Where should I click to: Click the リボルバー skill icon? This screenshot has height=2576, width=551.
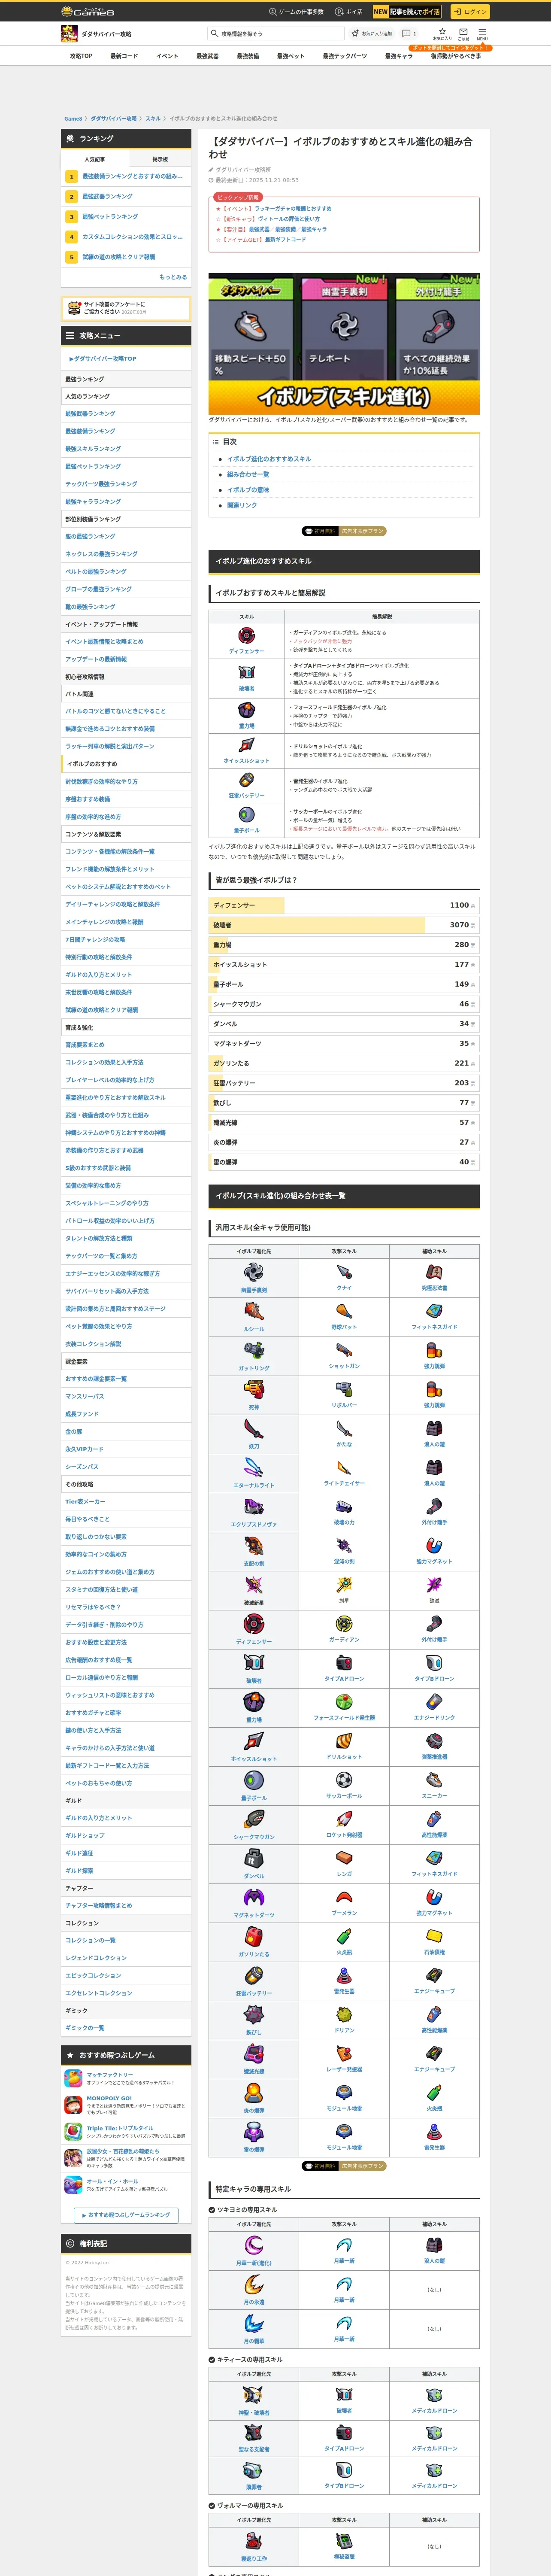344,1389
